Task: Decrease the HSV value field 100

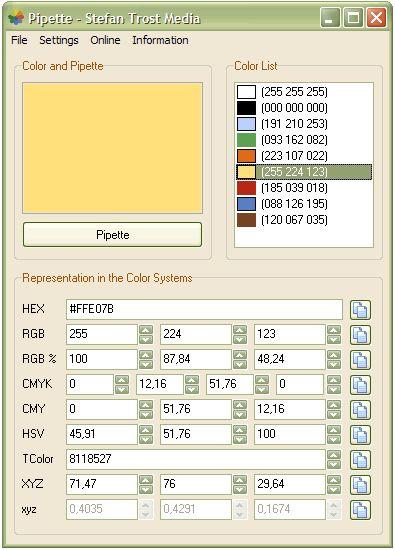Action: 334,440
